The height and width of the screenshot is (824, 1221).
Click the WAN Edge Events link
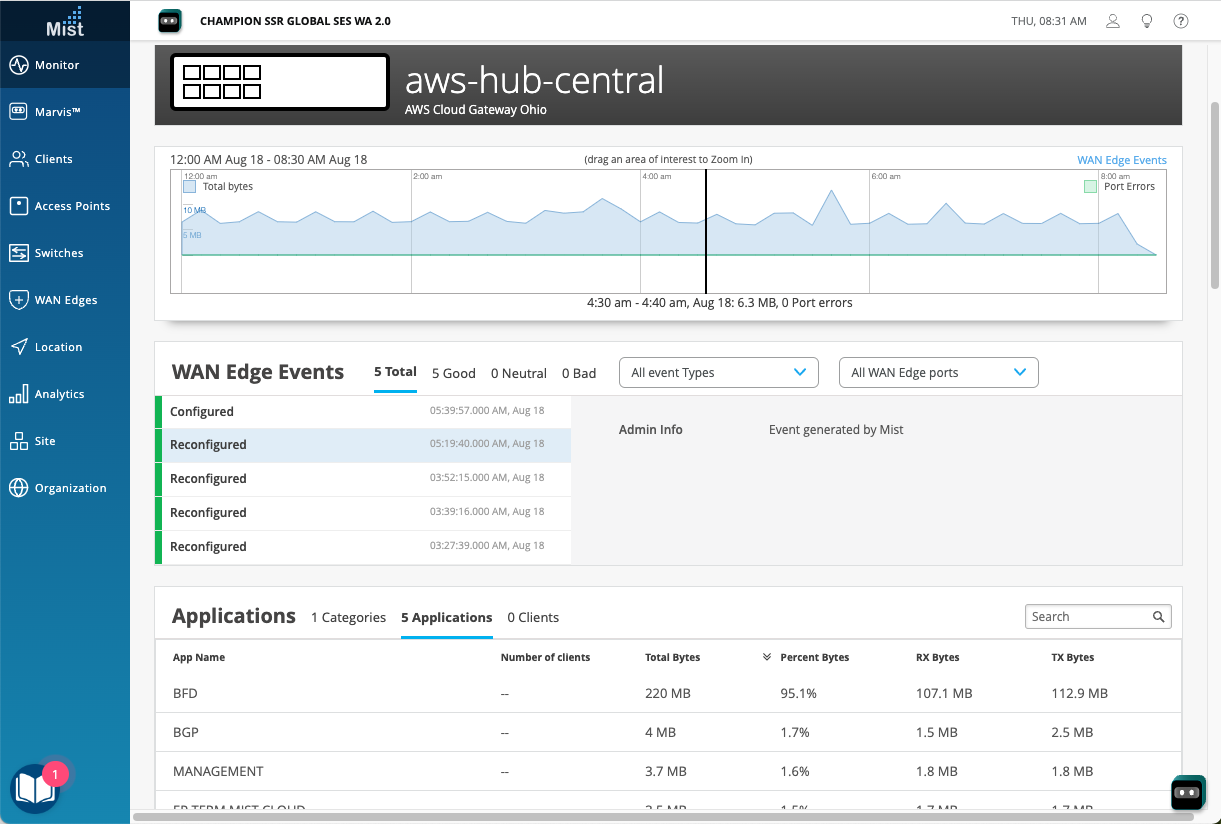(x=1121, y=160)
